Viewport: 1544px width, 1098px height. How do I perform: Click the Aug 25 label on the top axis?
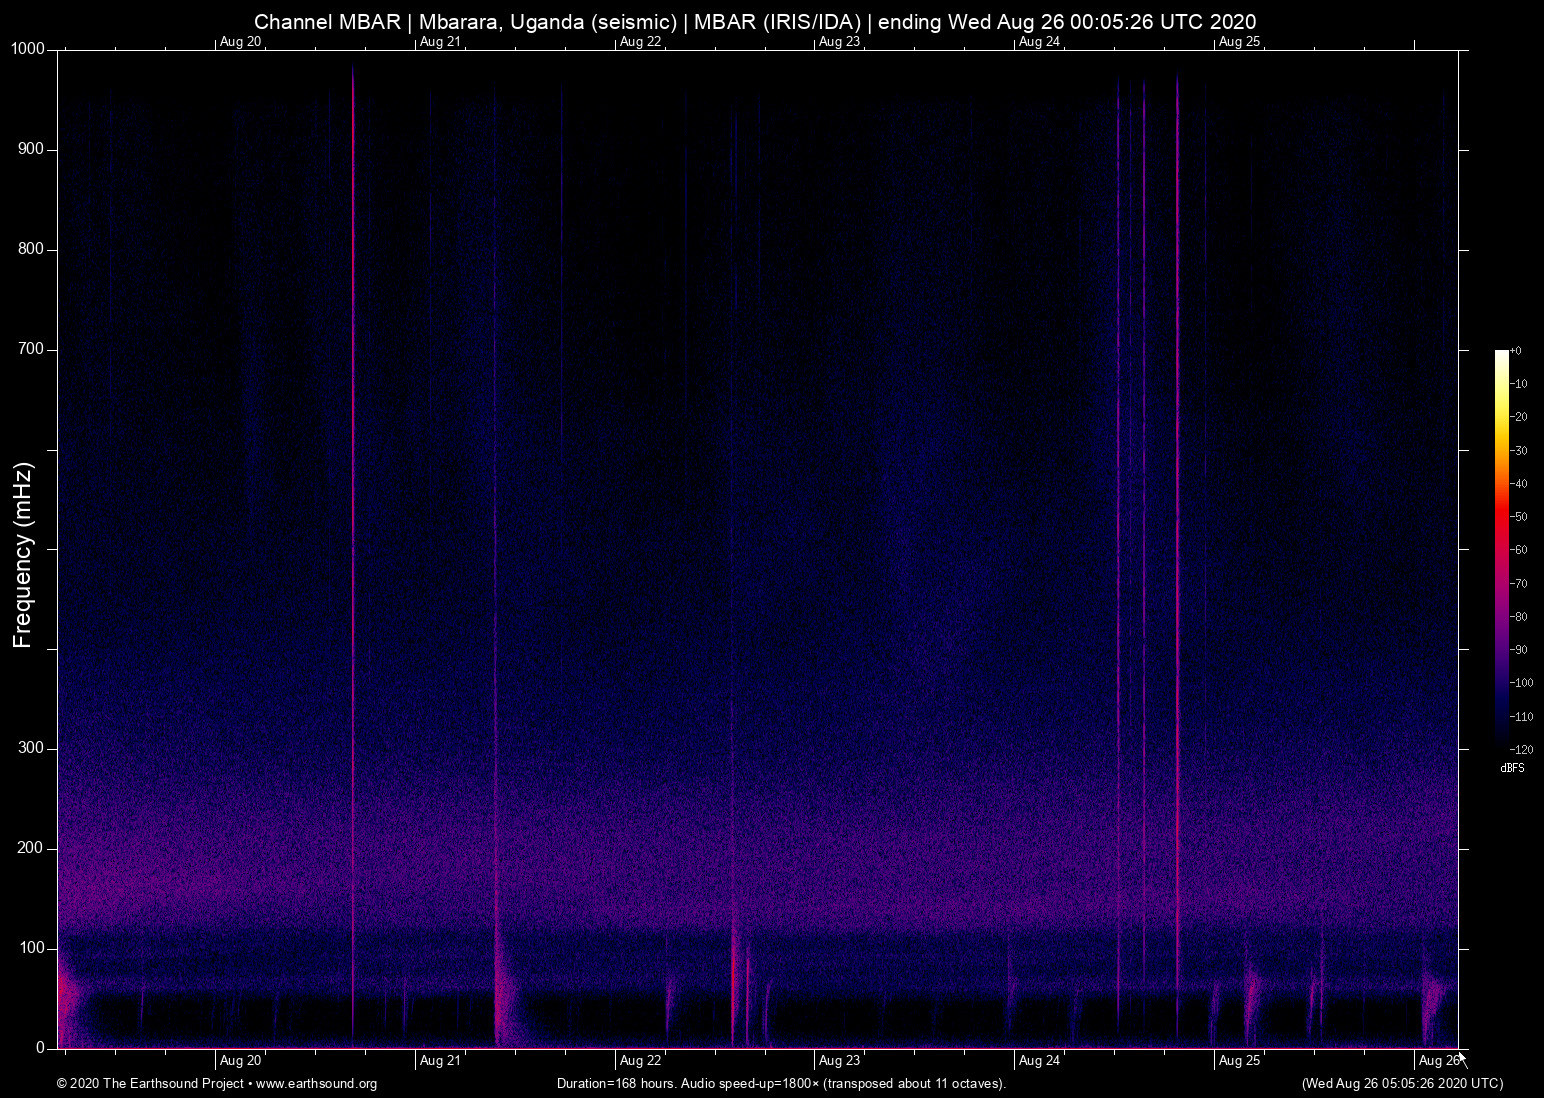tap(1239, 41)
